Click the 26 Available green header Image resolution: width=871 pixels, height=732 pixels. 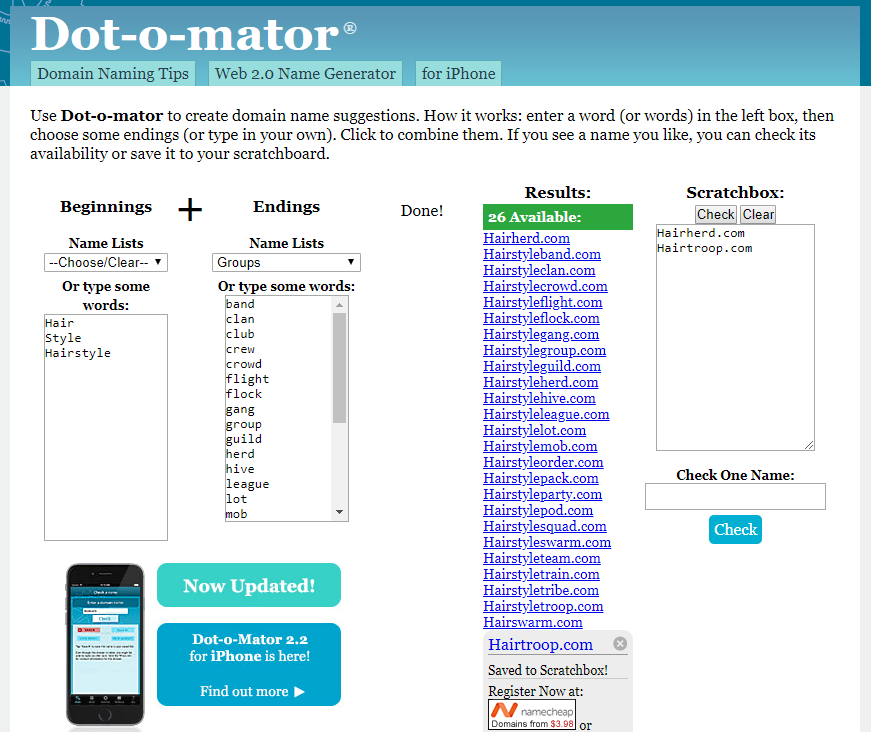558,217
